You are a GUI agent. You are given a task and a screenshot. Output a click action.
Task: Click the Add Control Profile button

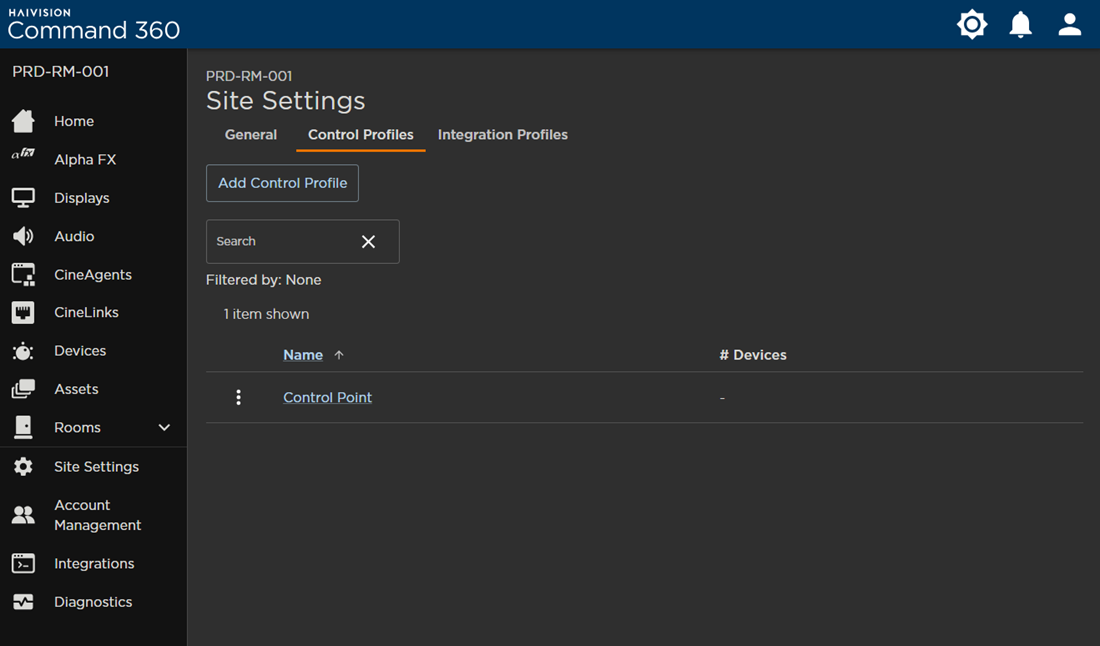pos(282,183)
